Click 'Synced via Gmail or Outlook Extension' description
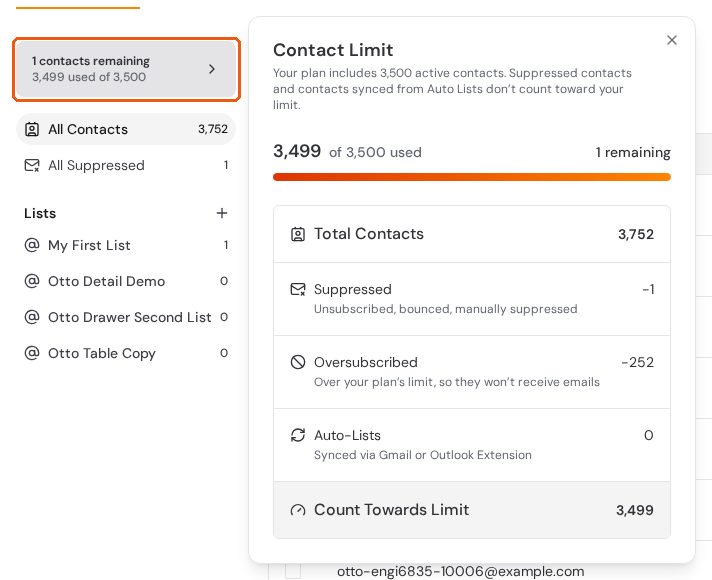The width and height of the screenshot is (712, 580). point(423,455)
